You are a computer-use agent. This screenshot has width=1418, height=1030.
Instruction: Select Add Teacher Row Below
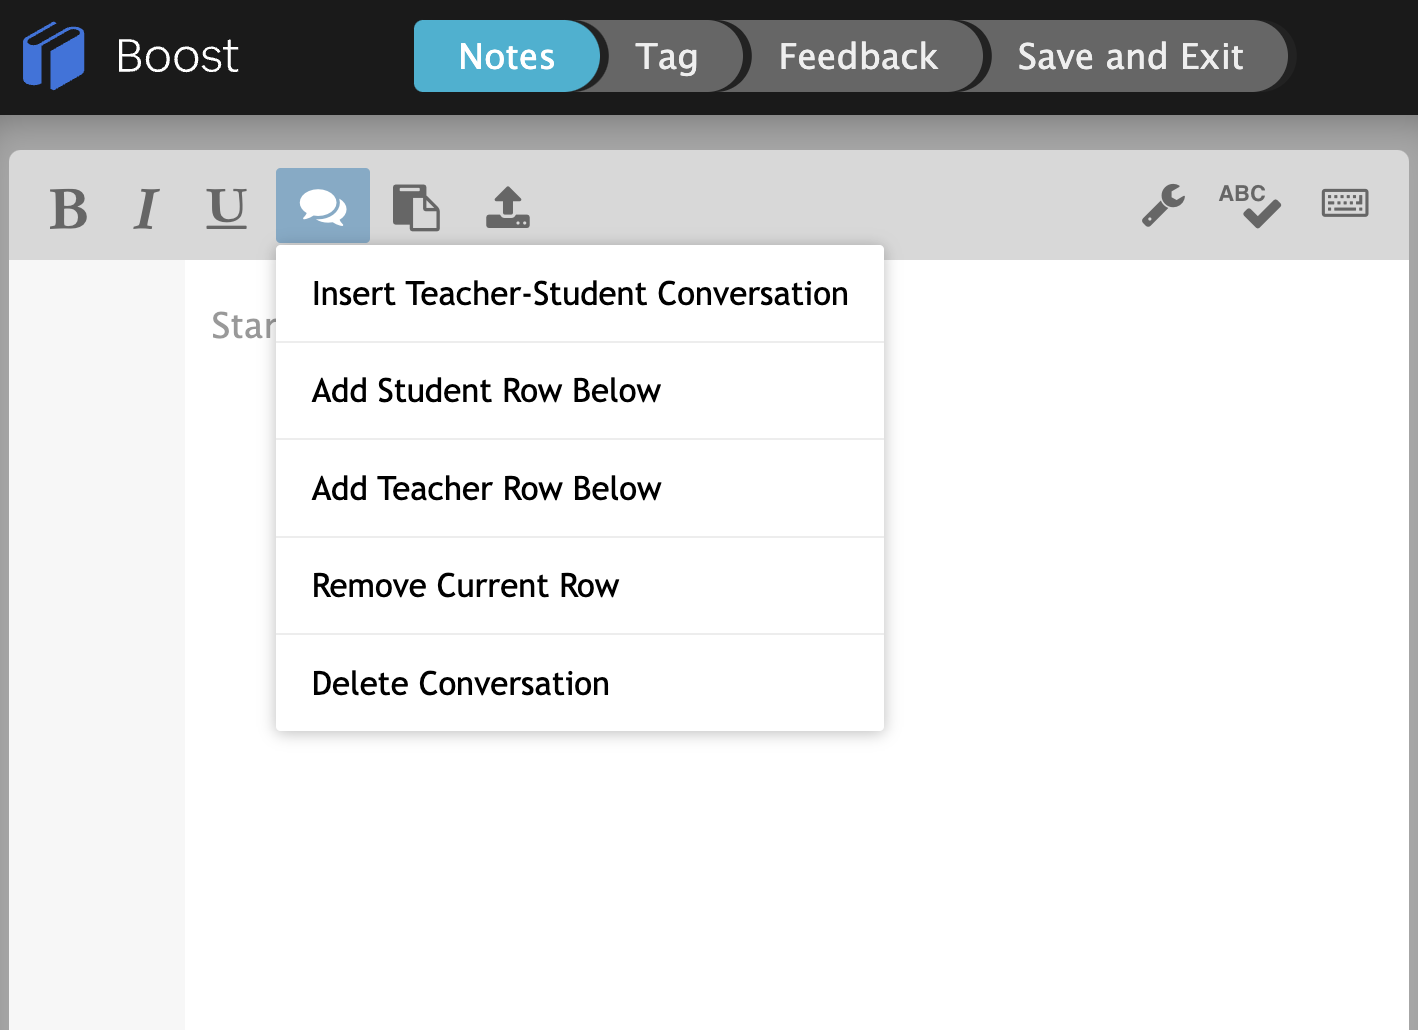tap(580, 489)
